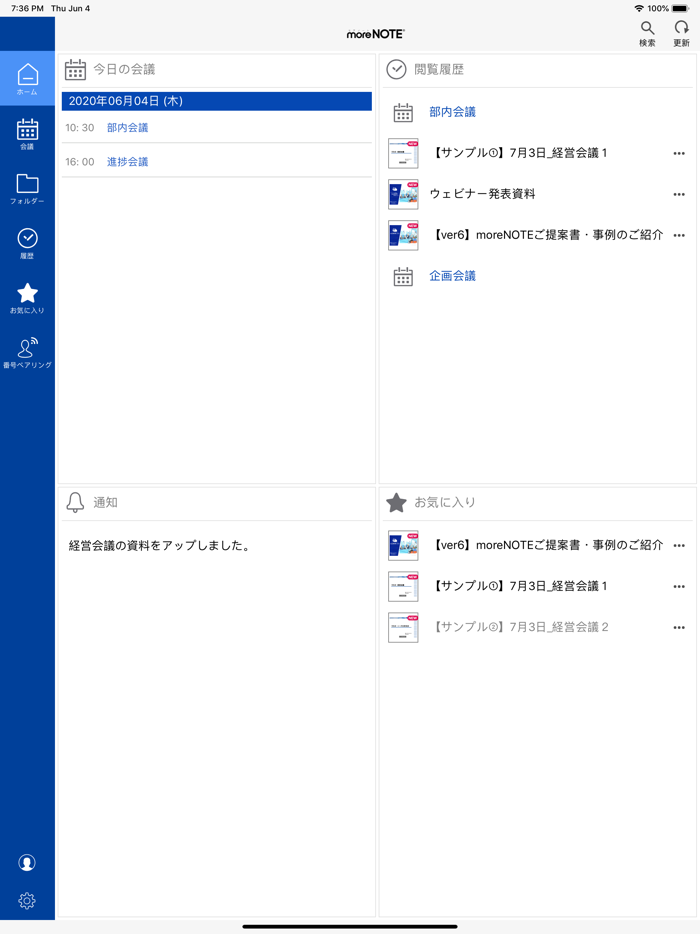The width and height of the screenshot is (700, 934).
Task: Open the user profile icon in sidebar
Action: coord(27,863)
